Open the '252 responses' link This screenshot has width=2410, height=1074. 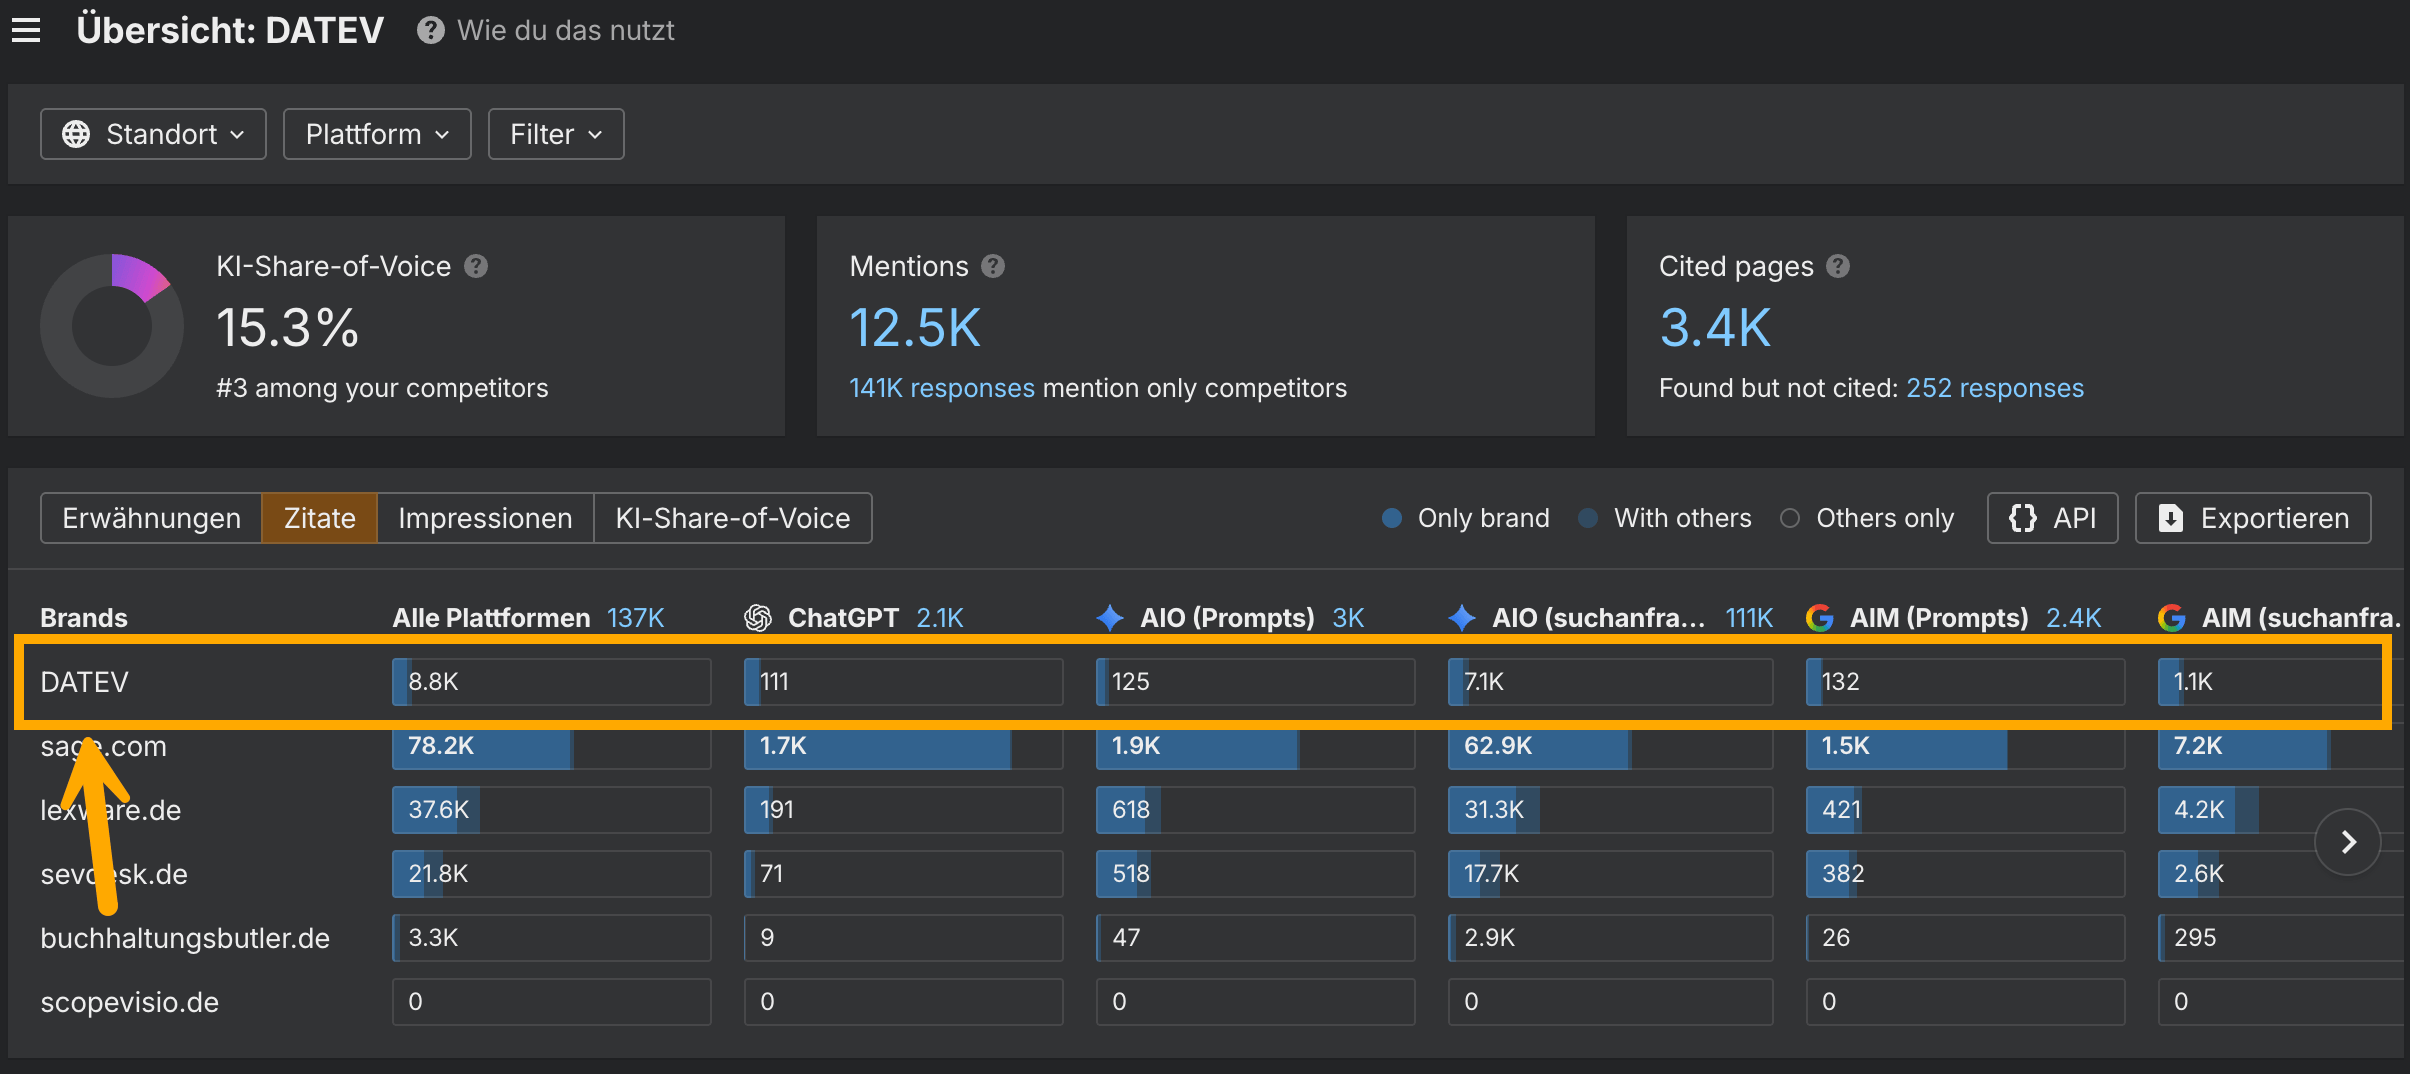(1995, 388)
